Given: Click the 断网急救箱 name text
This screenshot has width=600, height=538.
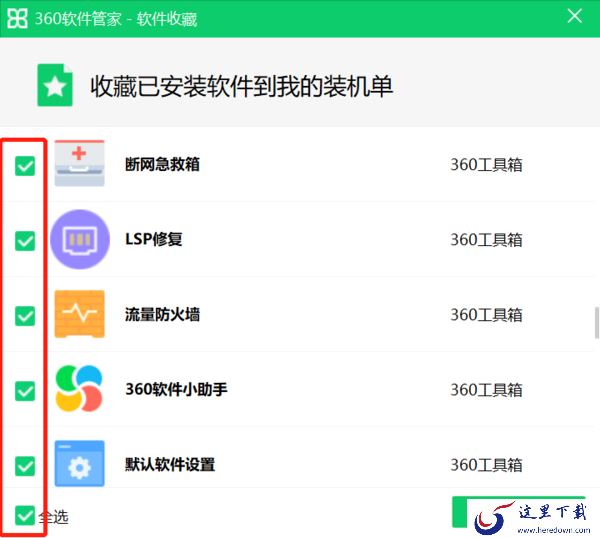Looking at the screenshot, I should (162, 164).
